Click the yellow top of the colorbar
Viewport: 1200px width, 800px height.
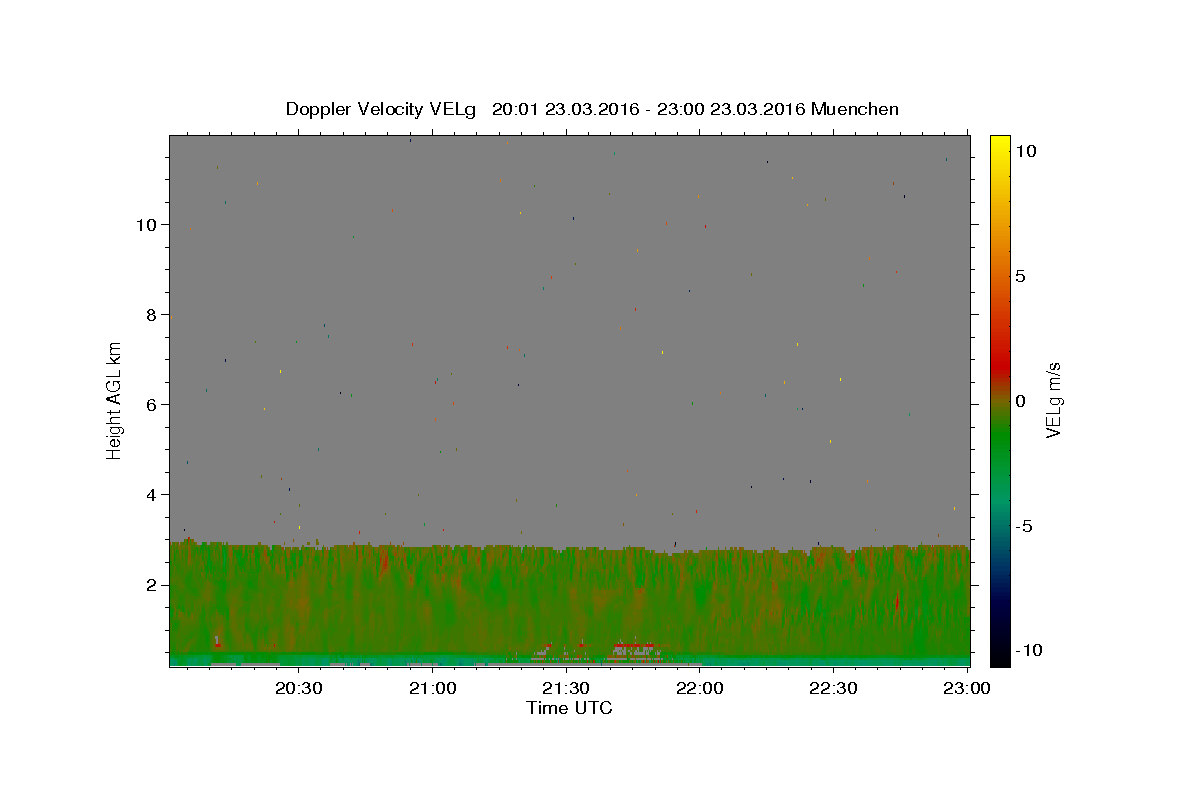click(1000, 142)
